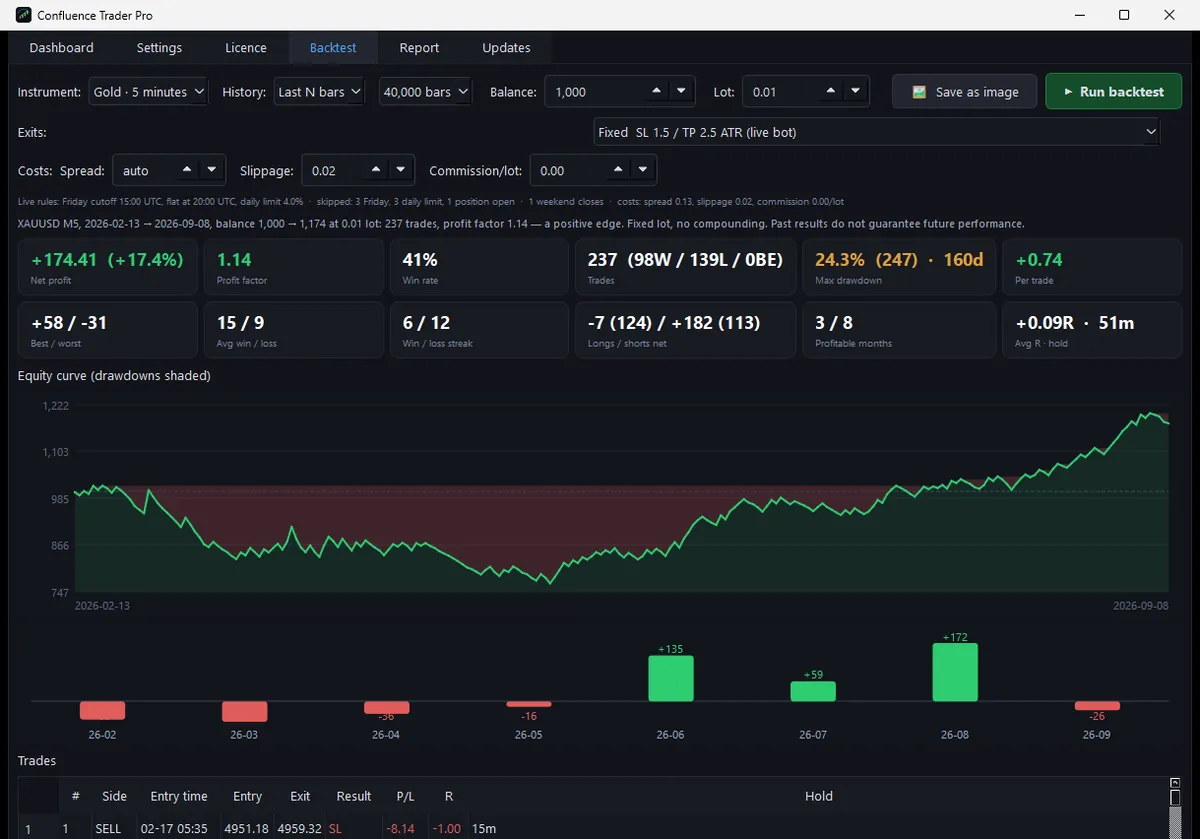This screenshot has height=839, width=1200.
Task: Click the Result column header
Action: coord(354,796)
